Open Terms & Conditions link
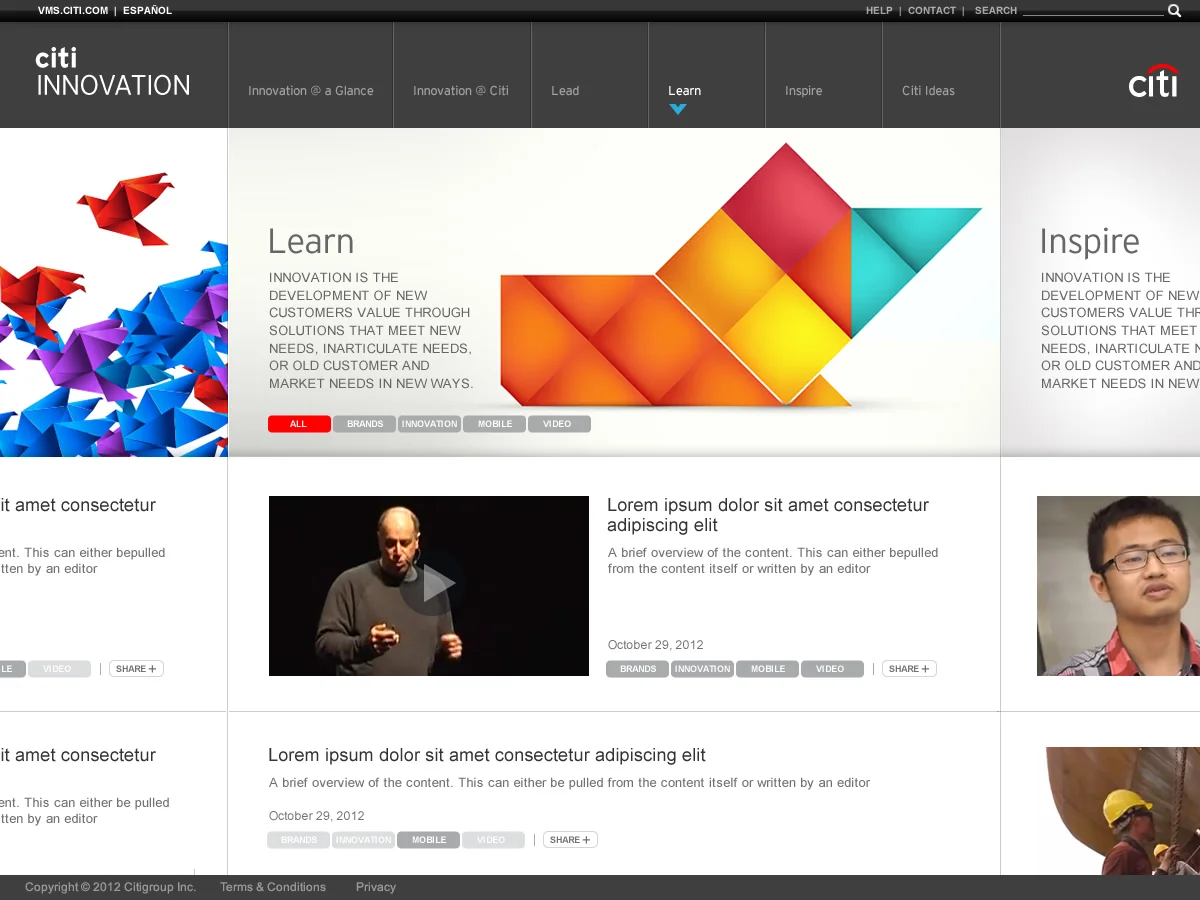The image size is (1200, 900). 273,887
